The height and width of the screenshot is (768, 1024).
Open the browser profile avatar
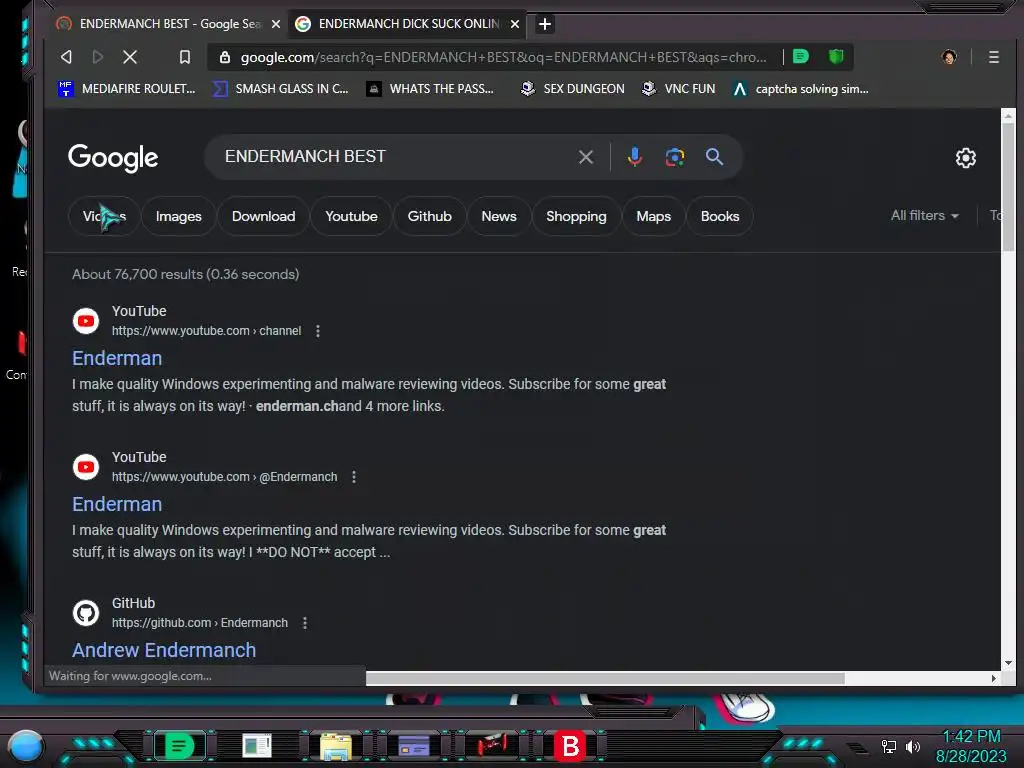(949, 57)
